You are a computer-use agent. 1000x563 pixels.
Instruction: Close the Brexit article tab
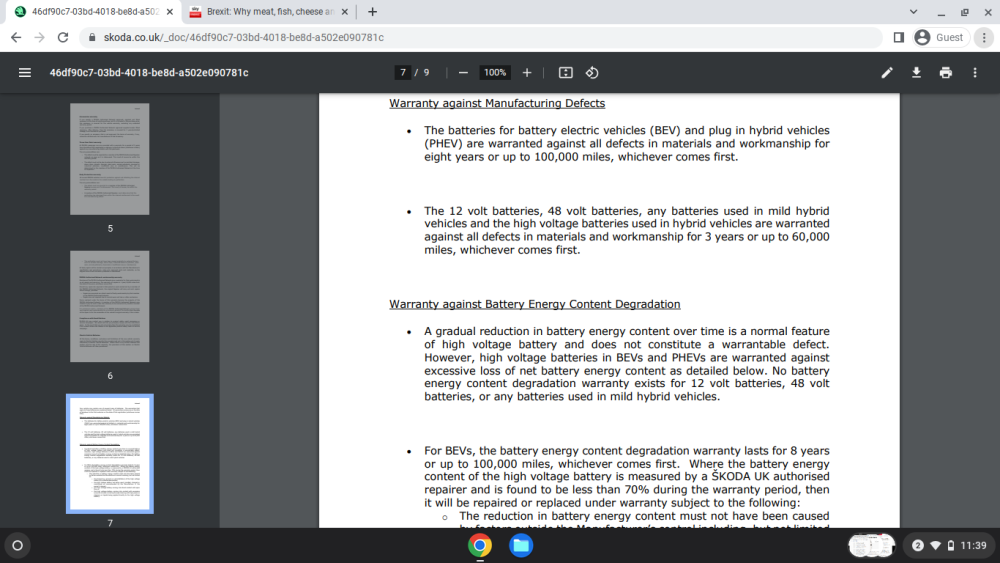[344, 11]
